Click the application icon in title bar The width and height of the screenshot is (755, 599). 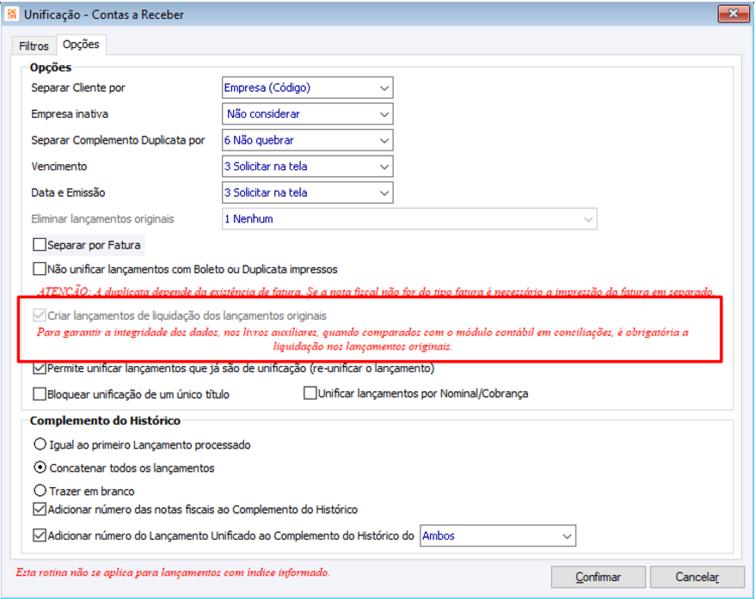(x=11, y=14)
